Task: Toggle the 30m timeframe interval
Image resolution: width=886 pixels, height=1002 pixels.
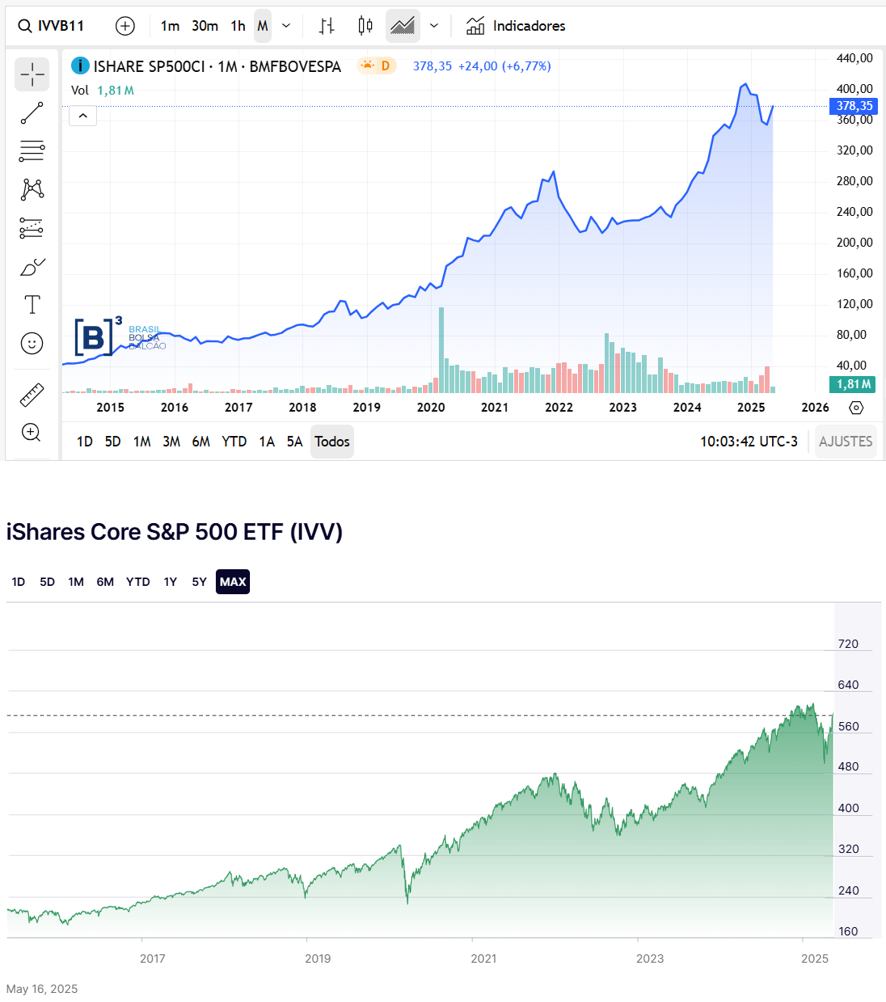Action: (x=205, y=26)
